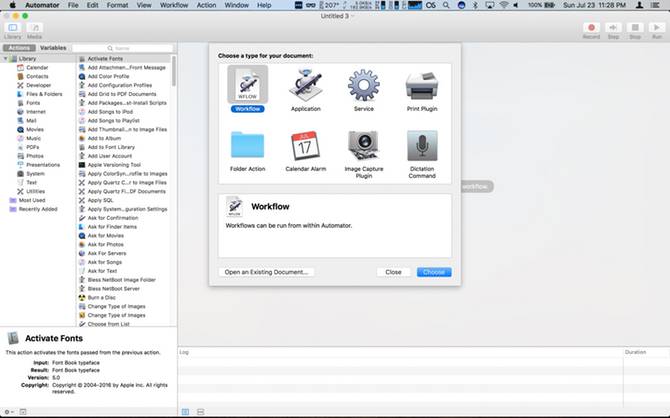Click the Run toolbar button
Viewport: 670px width, 418px height.
[x=657, y=30]
